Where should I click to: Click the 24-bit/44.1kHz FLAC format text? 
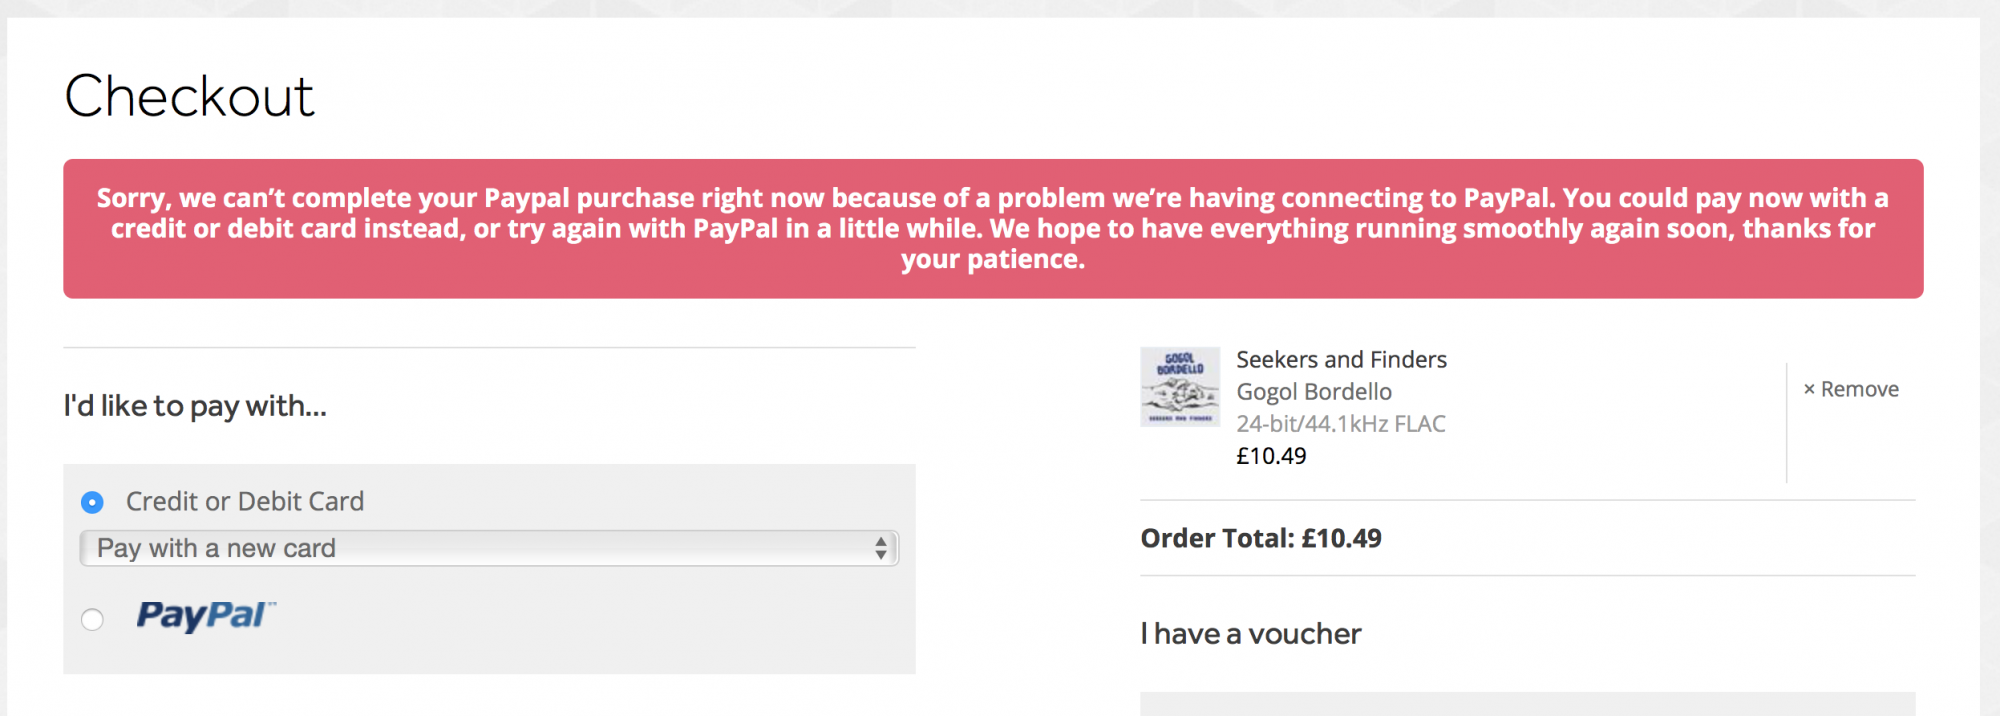[1341, 424]
